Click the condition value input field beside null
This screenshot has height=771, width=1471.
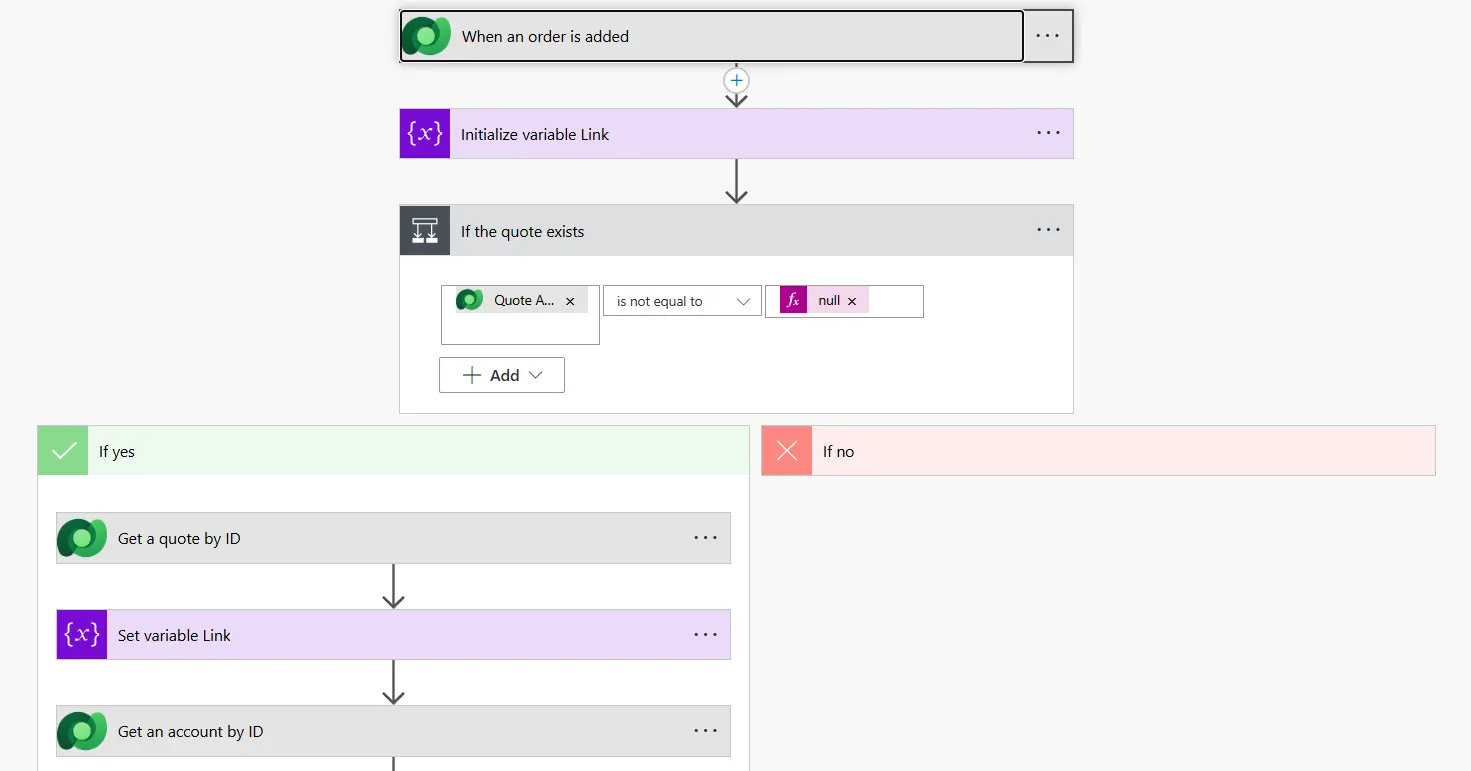895,301
